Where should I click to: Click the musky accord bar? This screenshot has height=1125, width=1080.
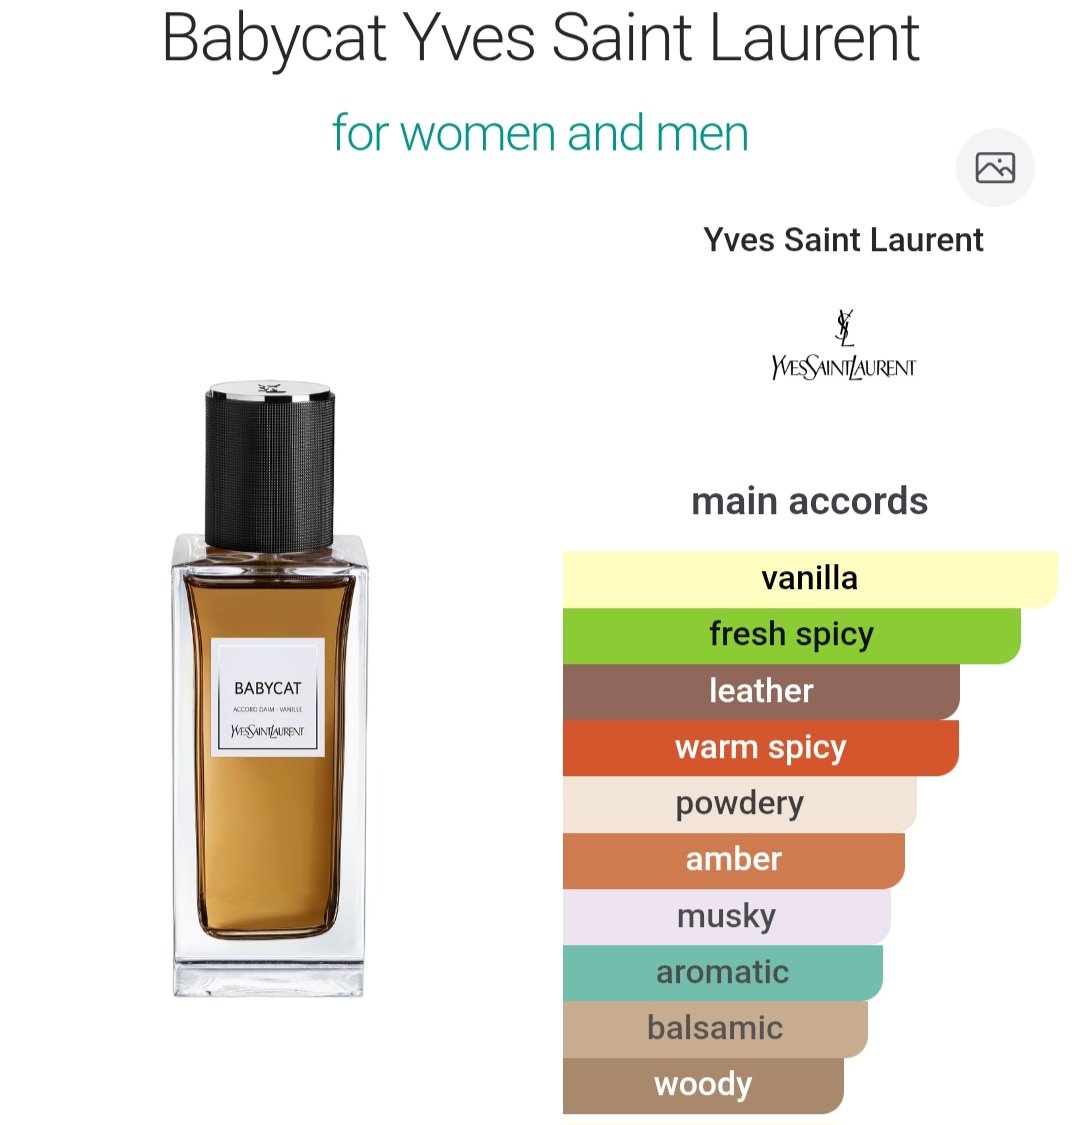pyautogui.click(x=727, y=916)
